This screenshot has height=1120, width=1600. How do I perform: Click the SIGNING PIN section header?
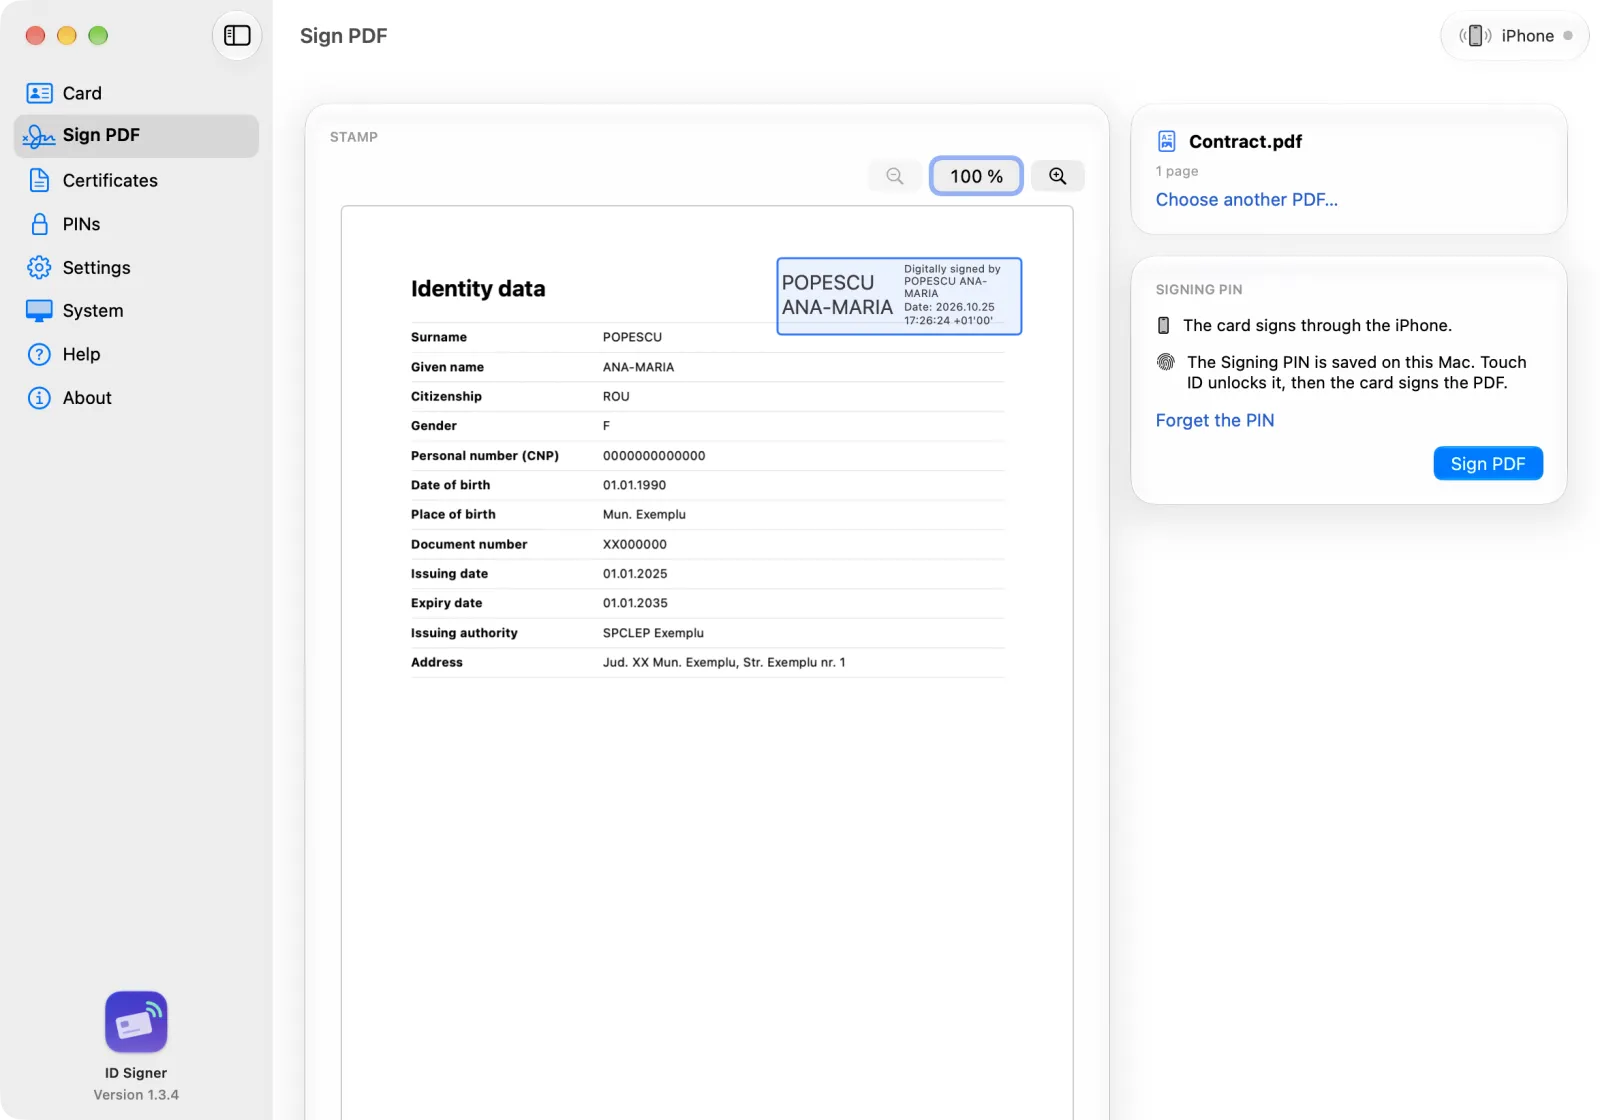click(1199, 289)
